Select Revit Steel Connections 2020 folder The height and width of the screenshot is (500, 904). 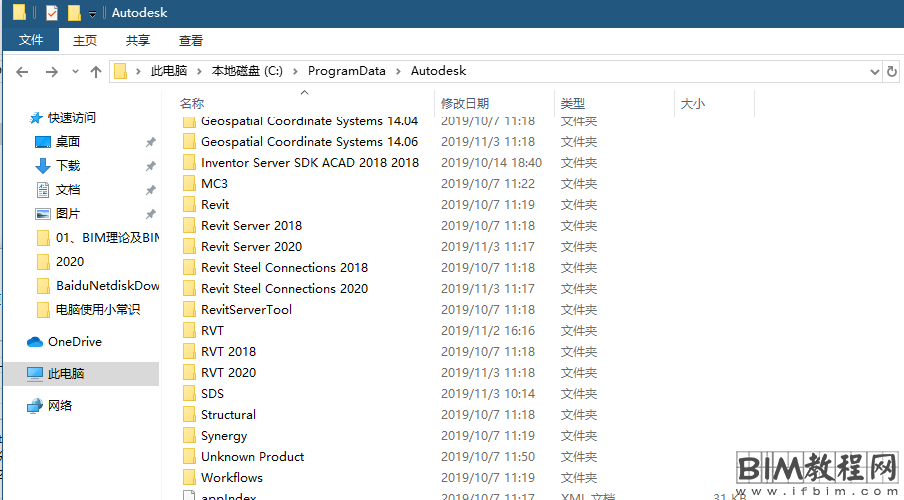tap(284, 289)
